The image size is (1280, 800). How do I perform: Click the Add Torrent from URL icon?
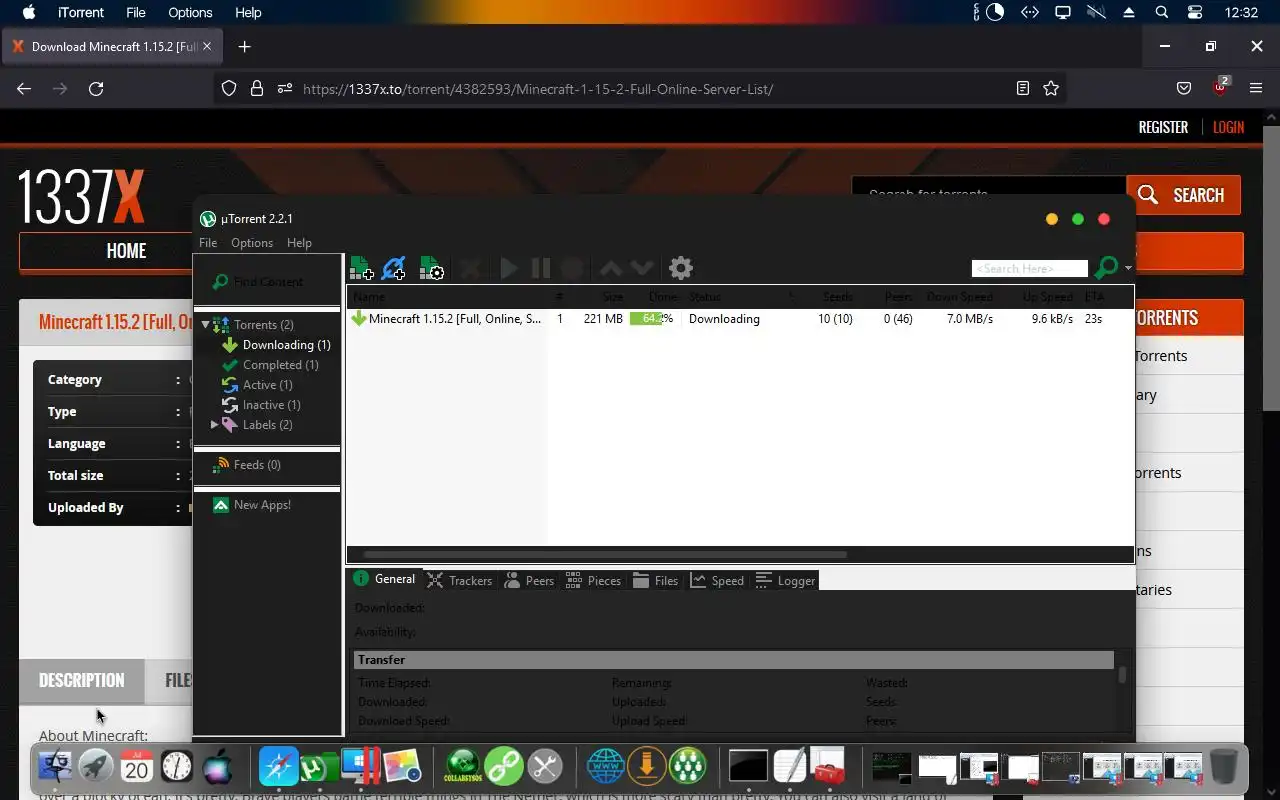click(394, 268)
